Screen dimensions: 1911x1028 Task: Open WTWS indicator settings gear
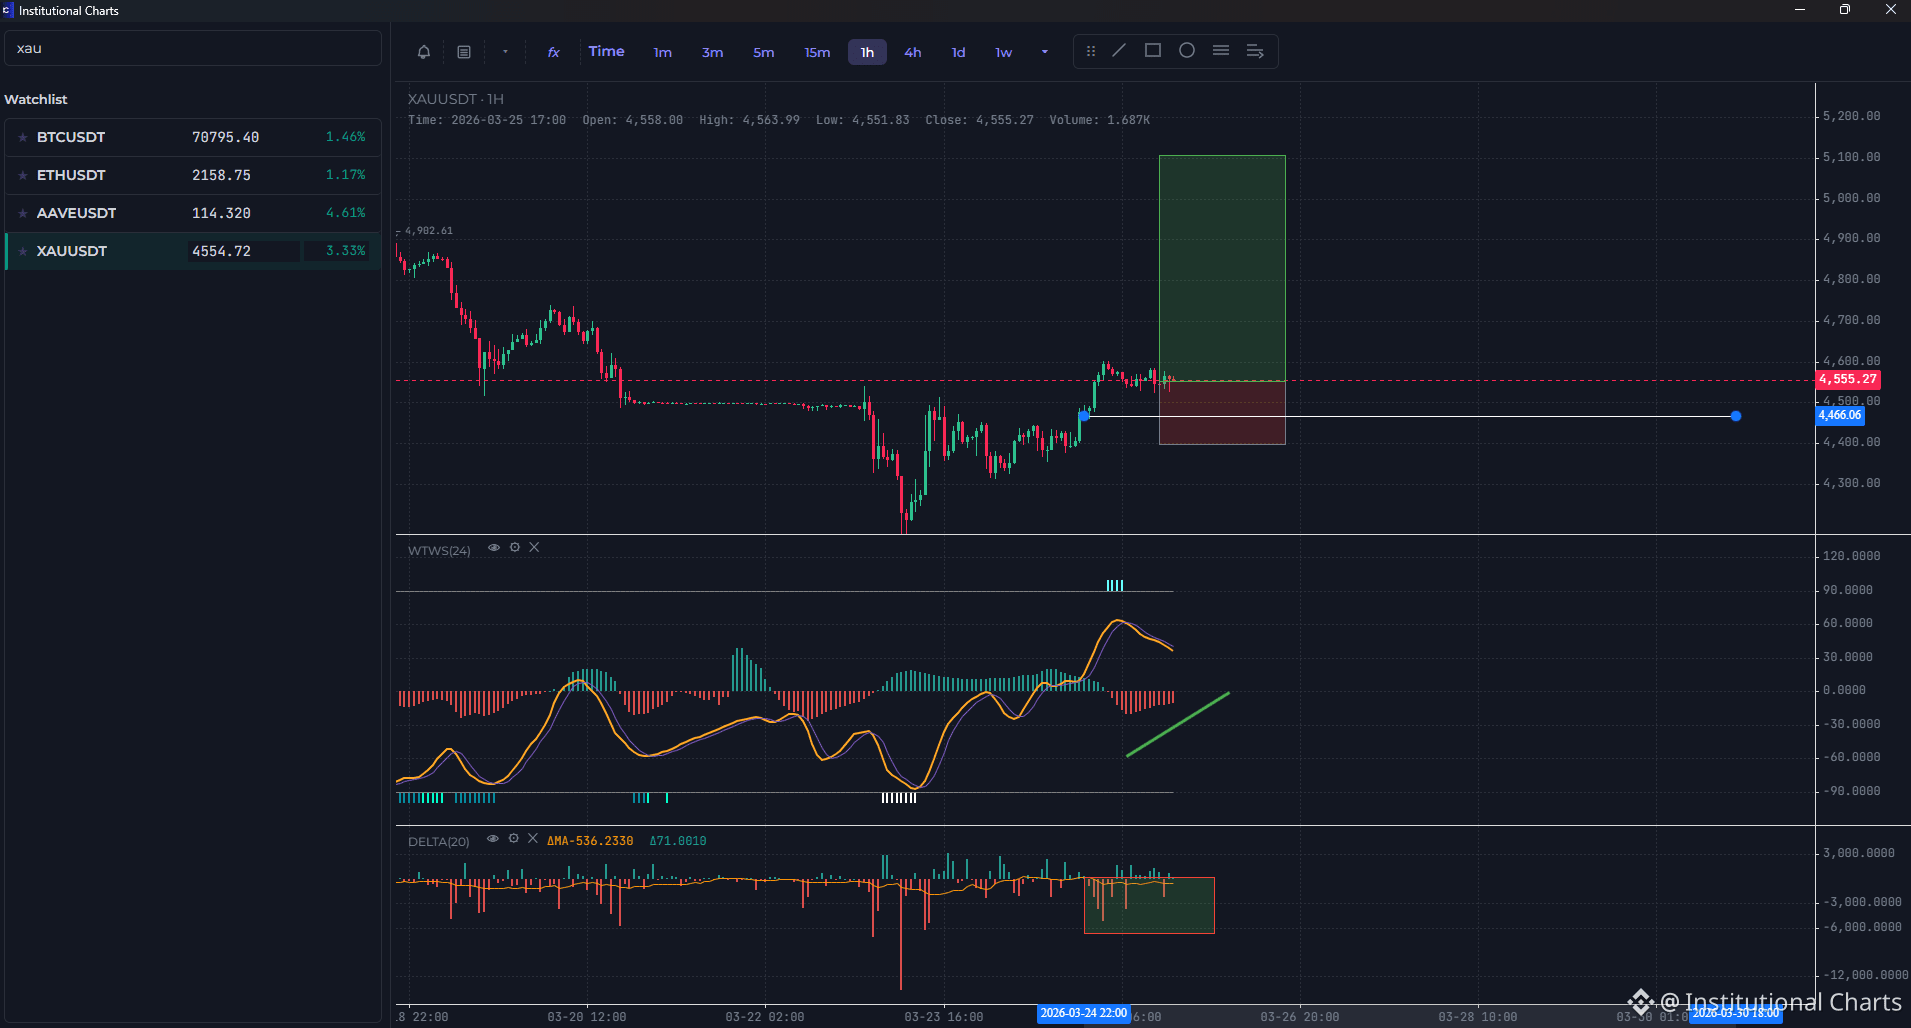tap(515, 548)
